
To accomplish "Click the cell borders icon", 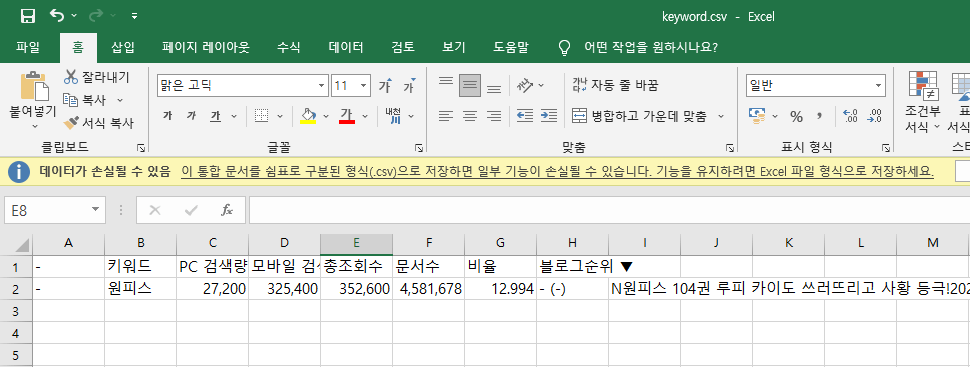I will tap(262, 116).
